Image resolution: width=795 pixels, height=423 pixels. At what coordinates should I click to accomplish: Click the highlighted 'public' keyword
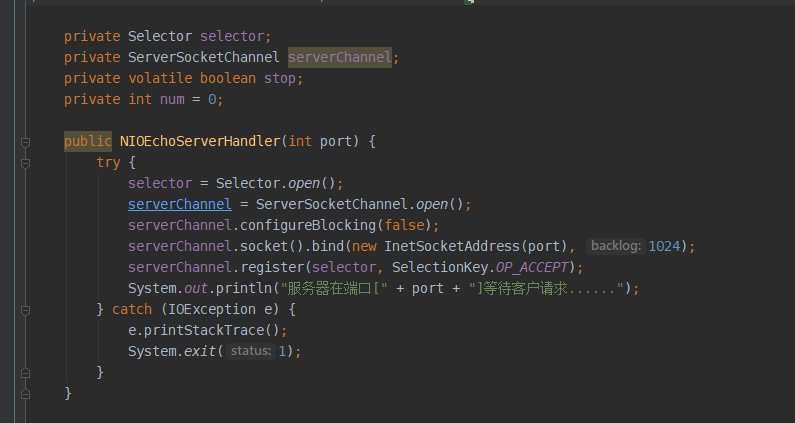point(88,141)
